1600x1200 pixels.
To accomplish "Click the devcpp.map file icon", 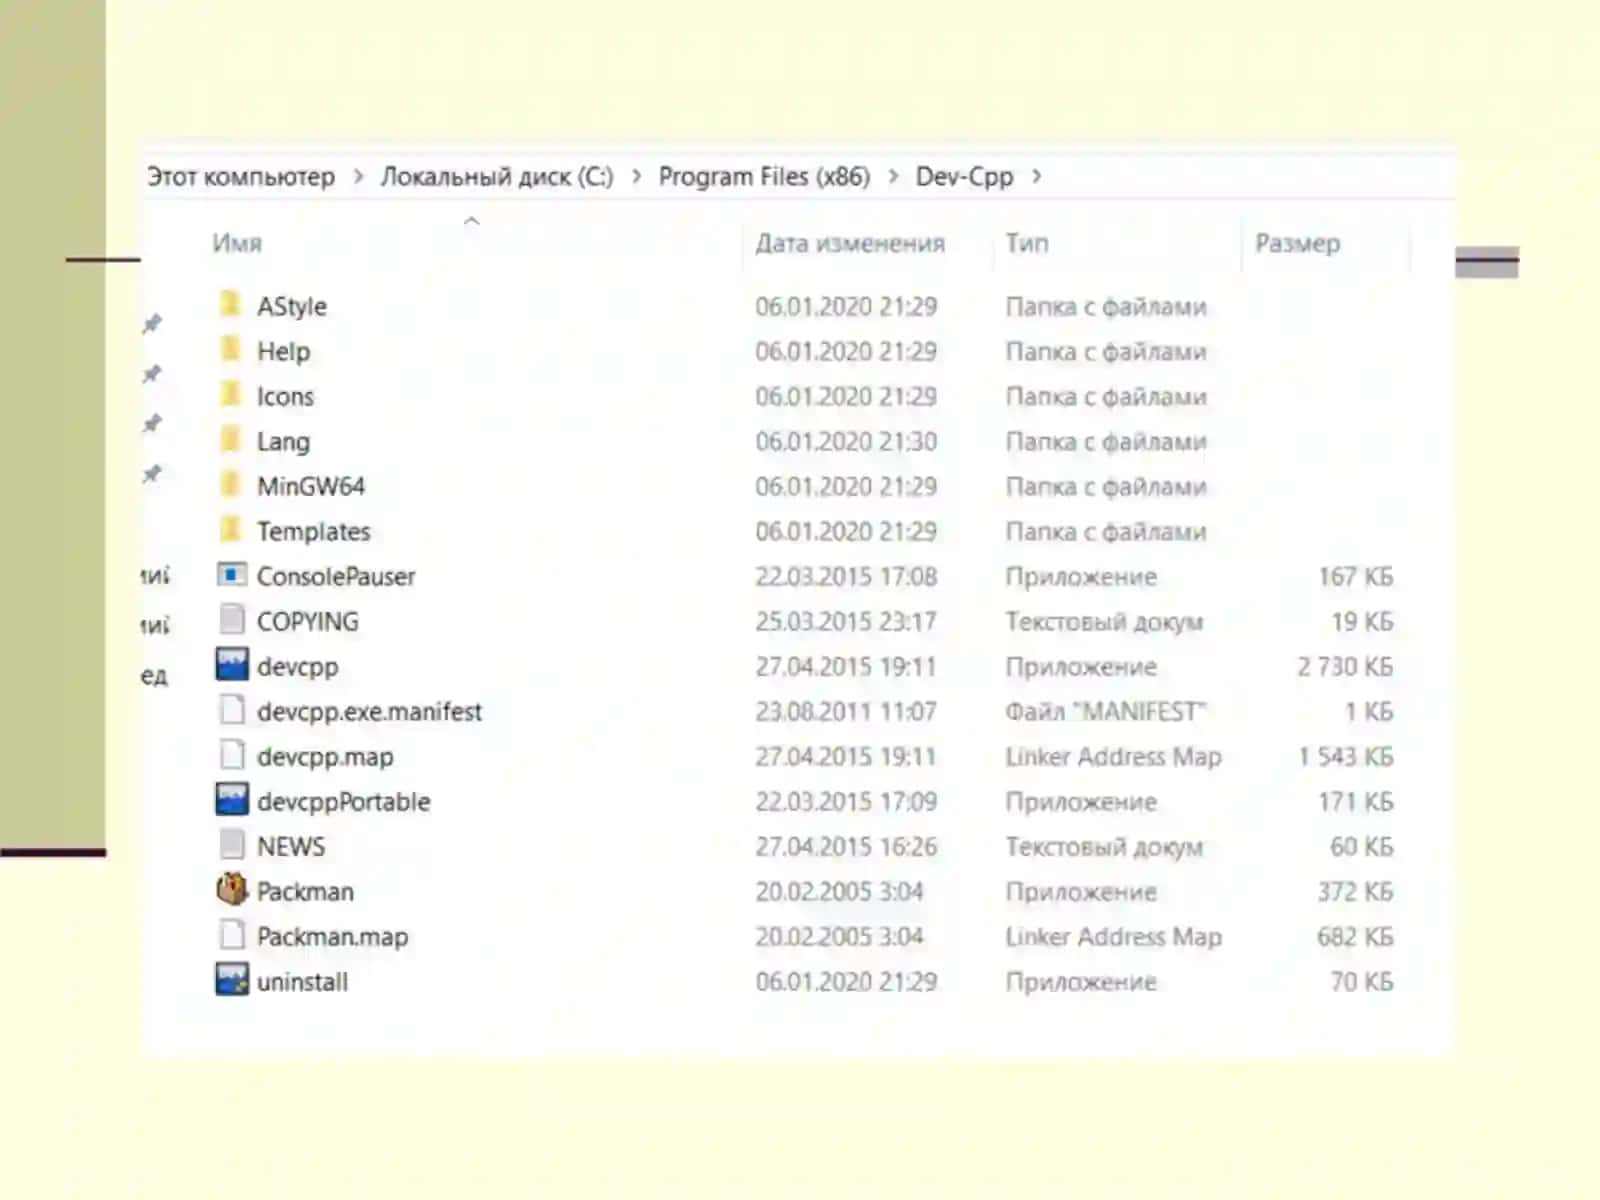I will [x=232, y=755].
